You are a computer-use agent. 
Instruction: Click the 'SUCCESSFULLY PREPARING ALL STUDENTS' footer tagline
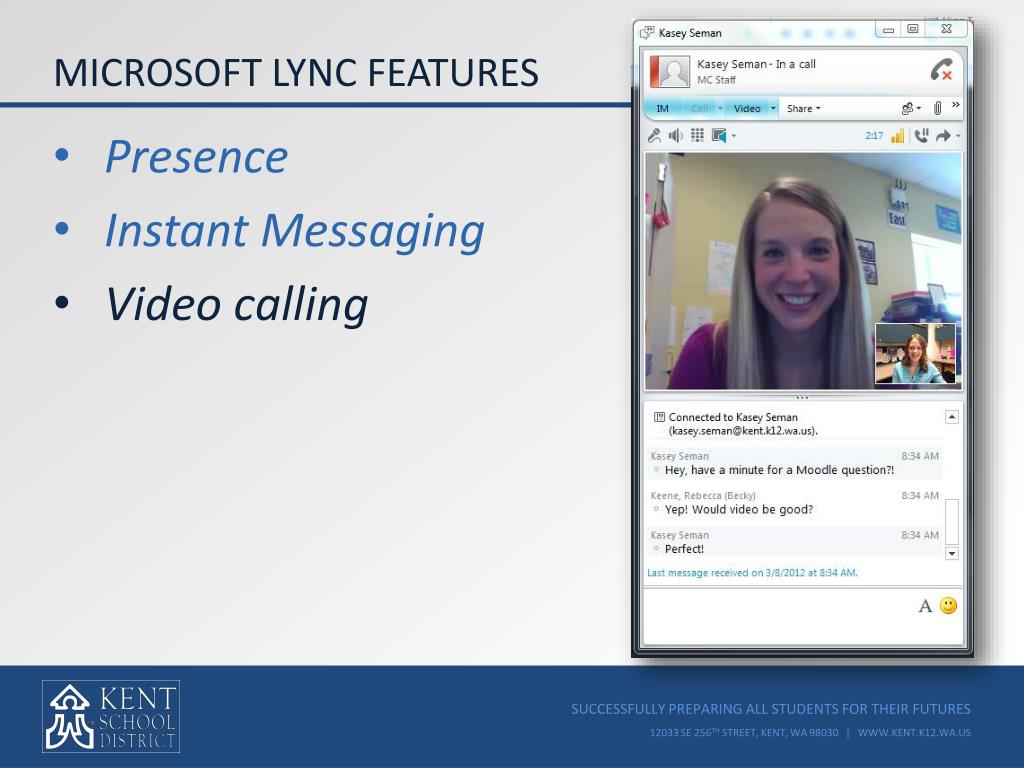pos(771,709)
